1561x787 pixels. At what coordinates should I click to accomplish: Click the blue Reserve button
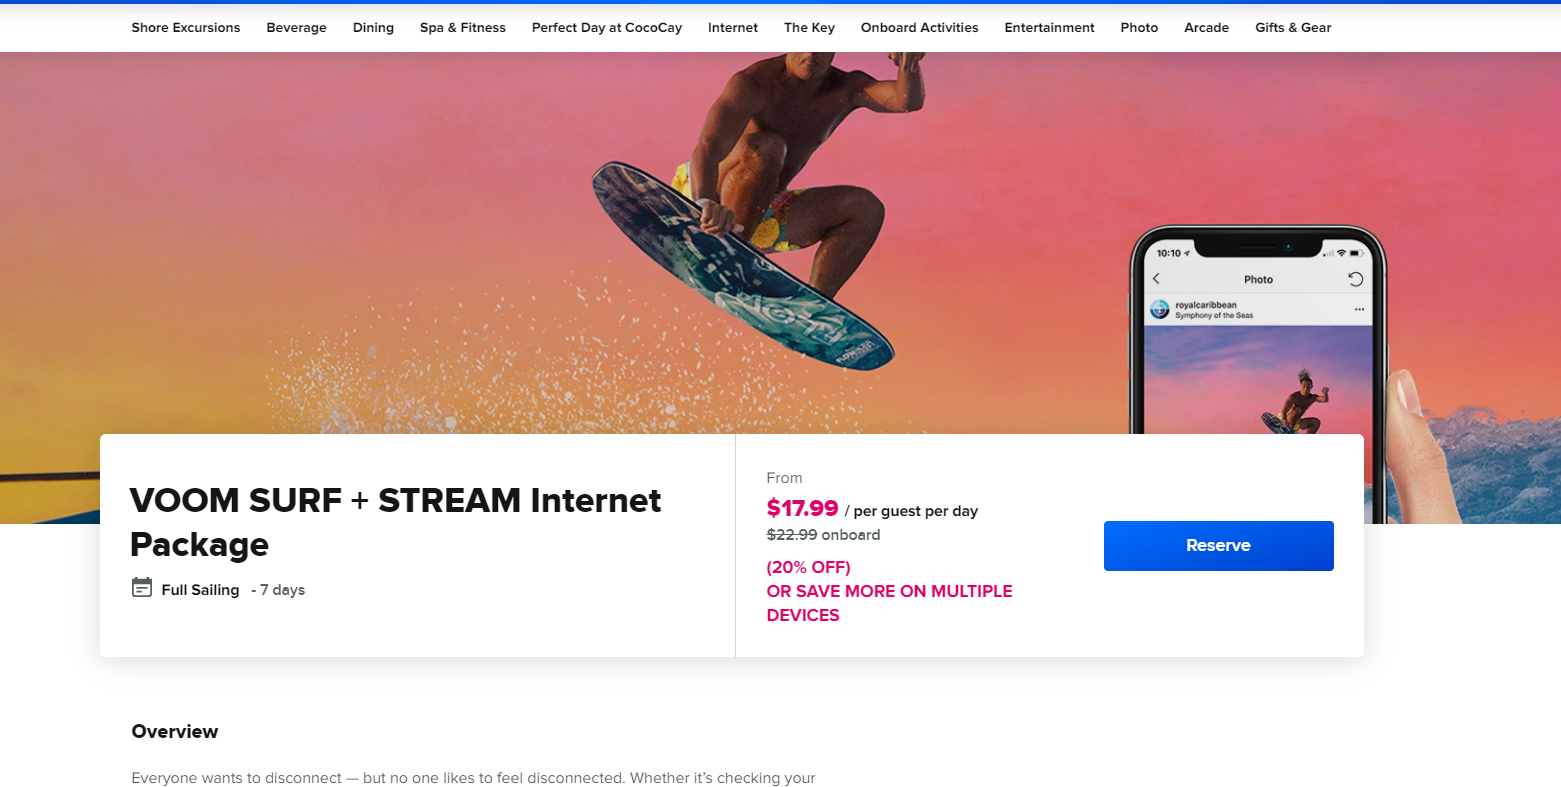(1219, 546)
